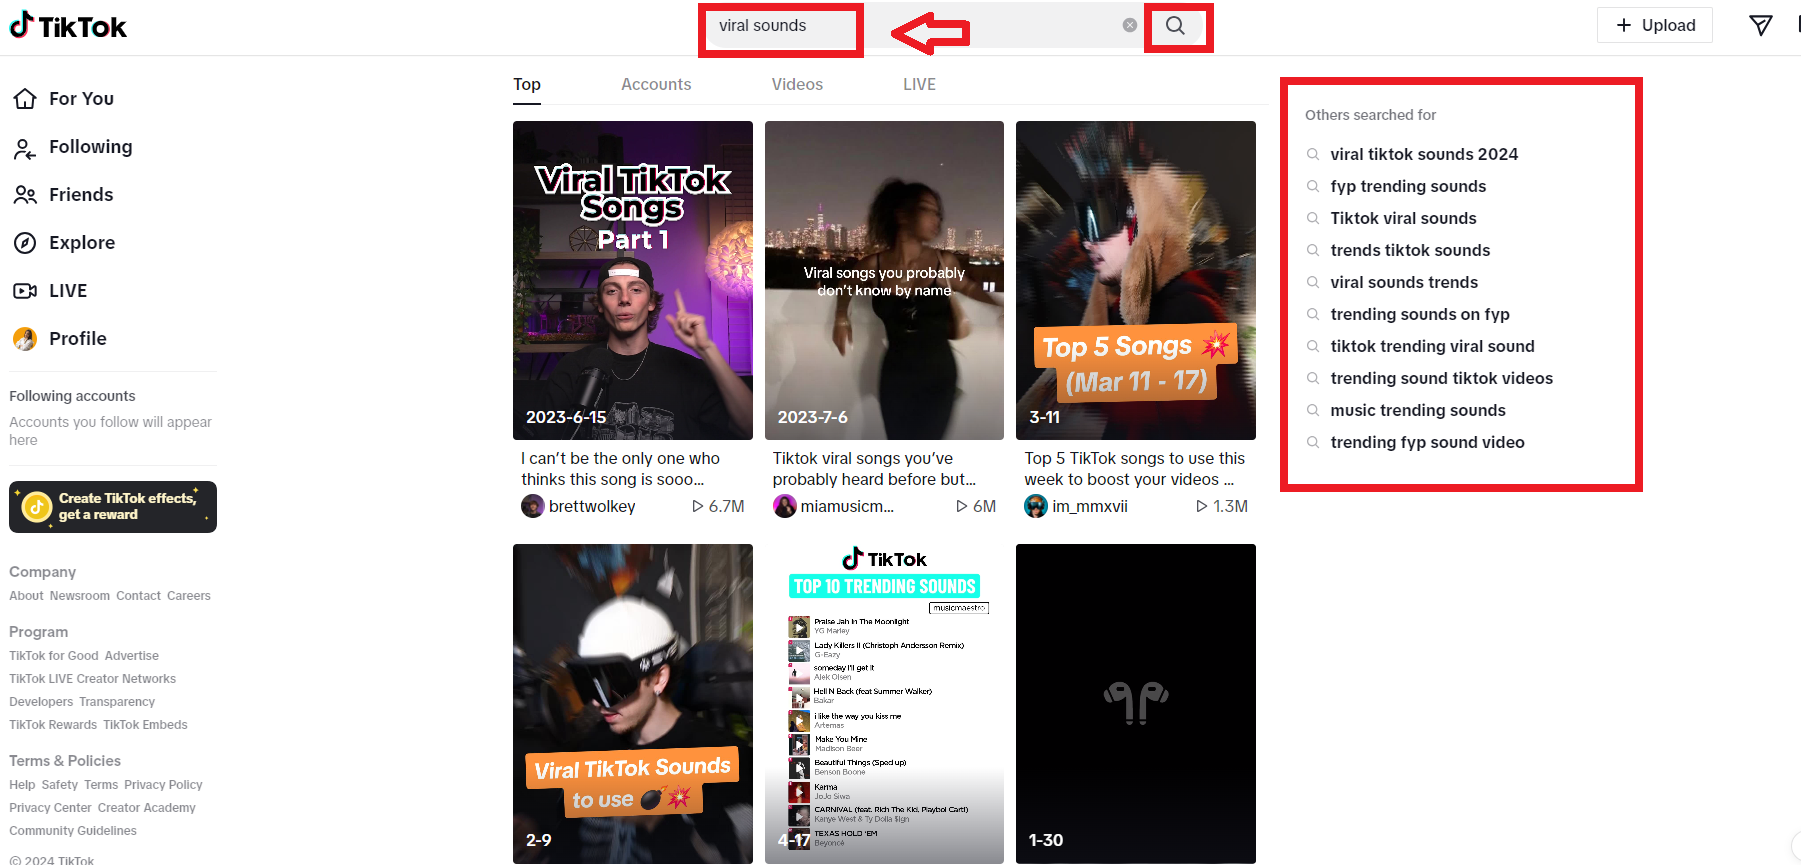
Task: Click the im_mmxvii avatar icon
Action: point(1036,506)
